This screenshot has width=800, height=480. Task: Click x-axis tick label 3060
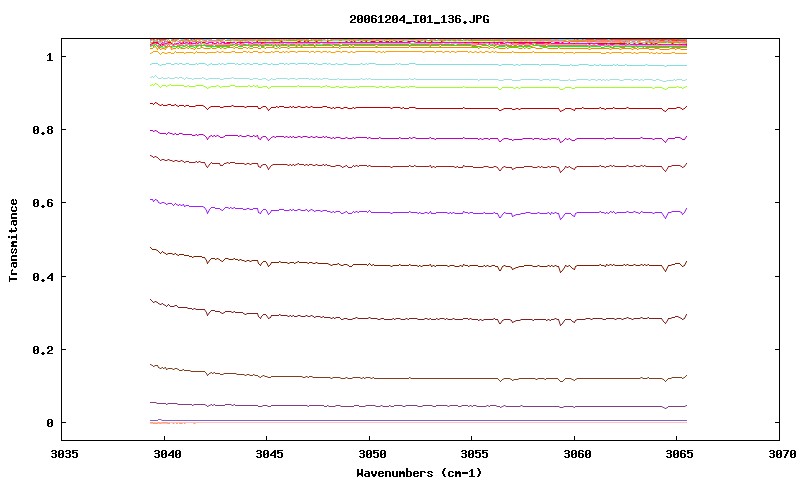577,454
